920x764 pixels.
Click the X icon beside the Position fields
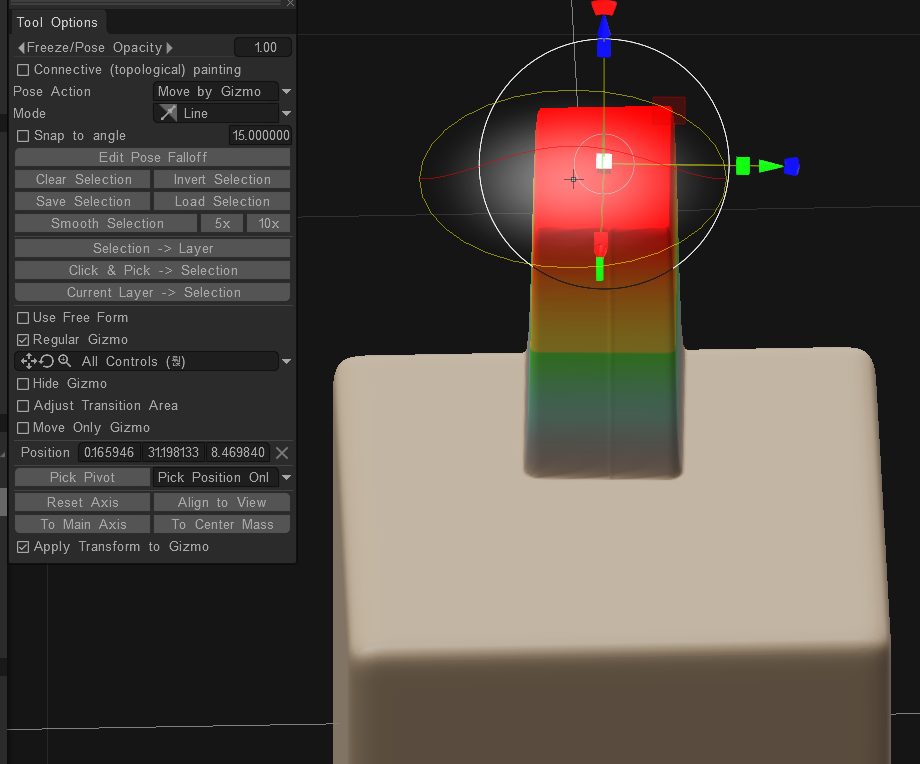pyautogui.click(x=282, y=453)
